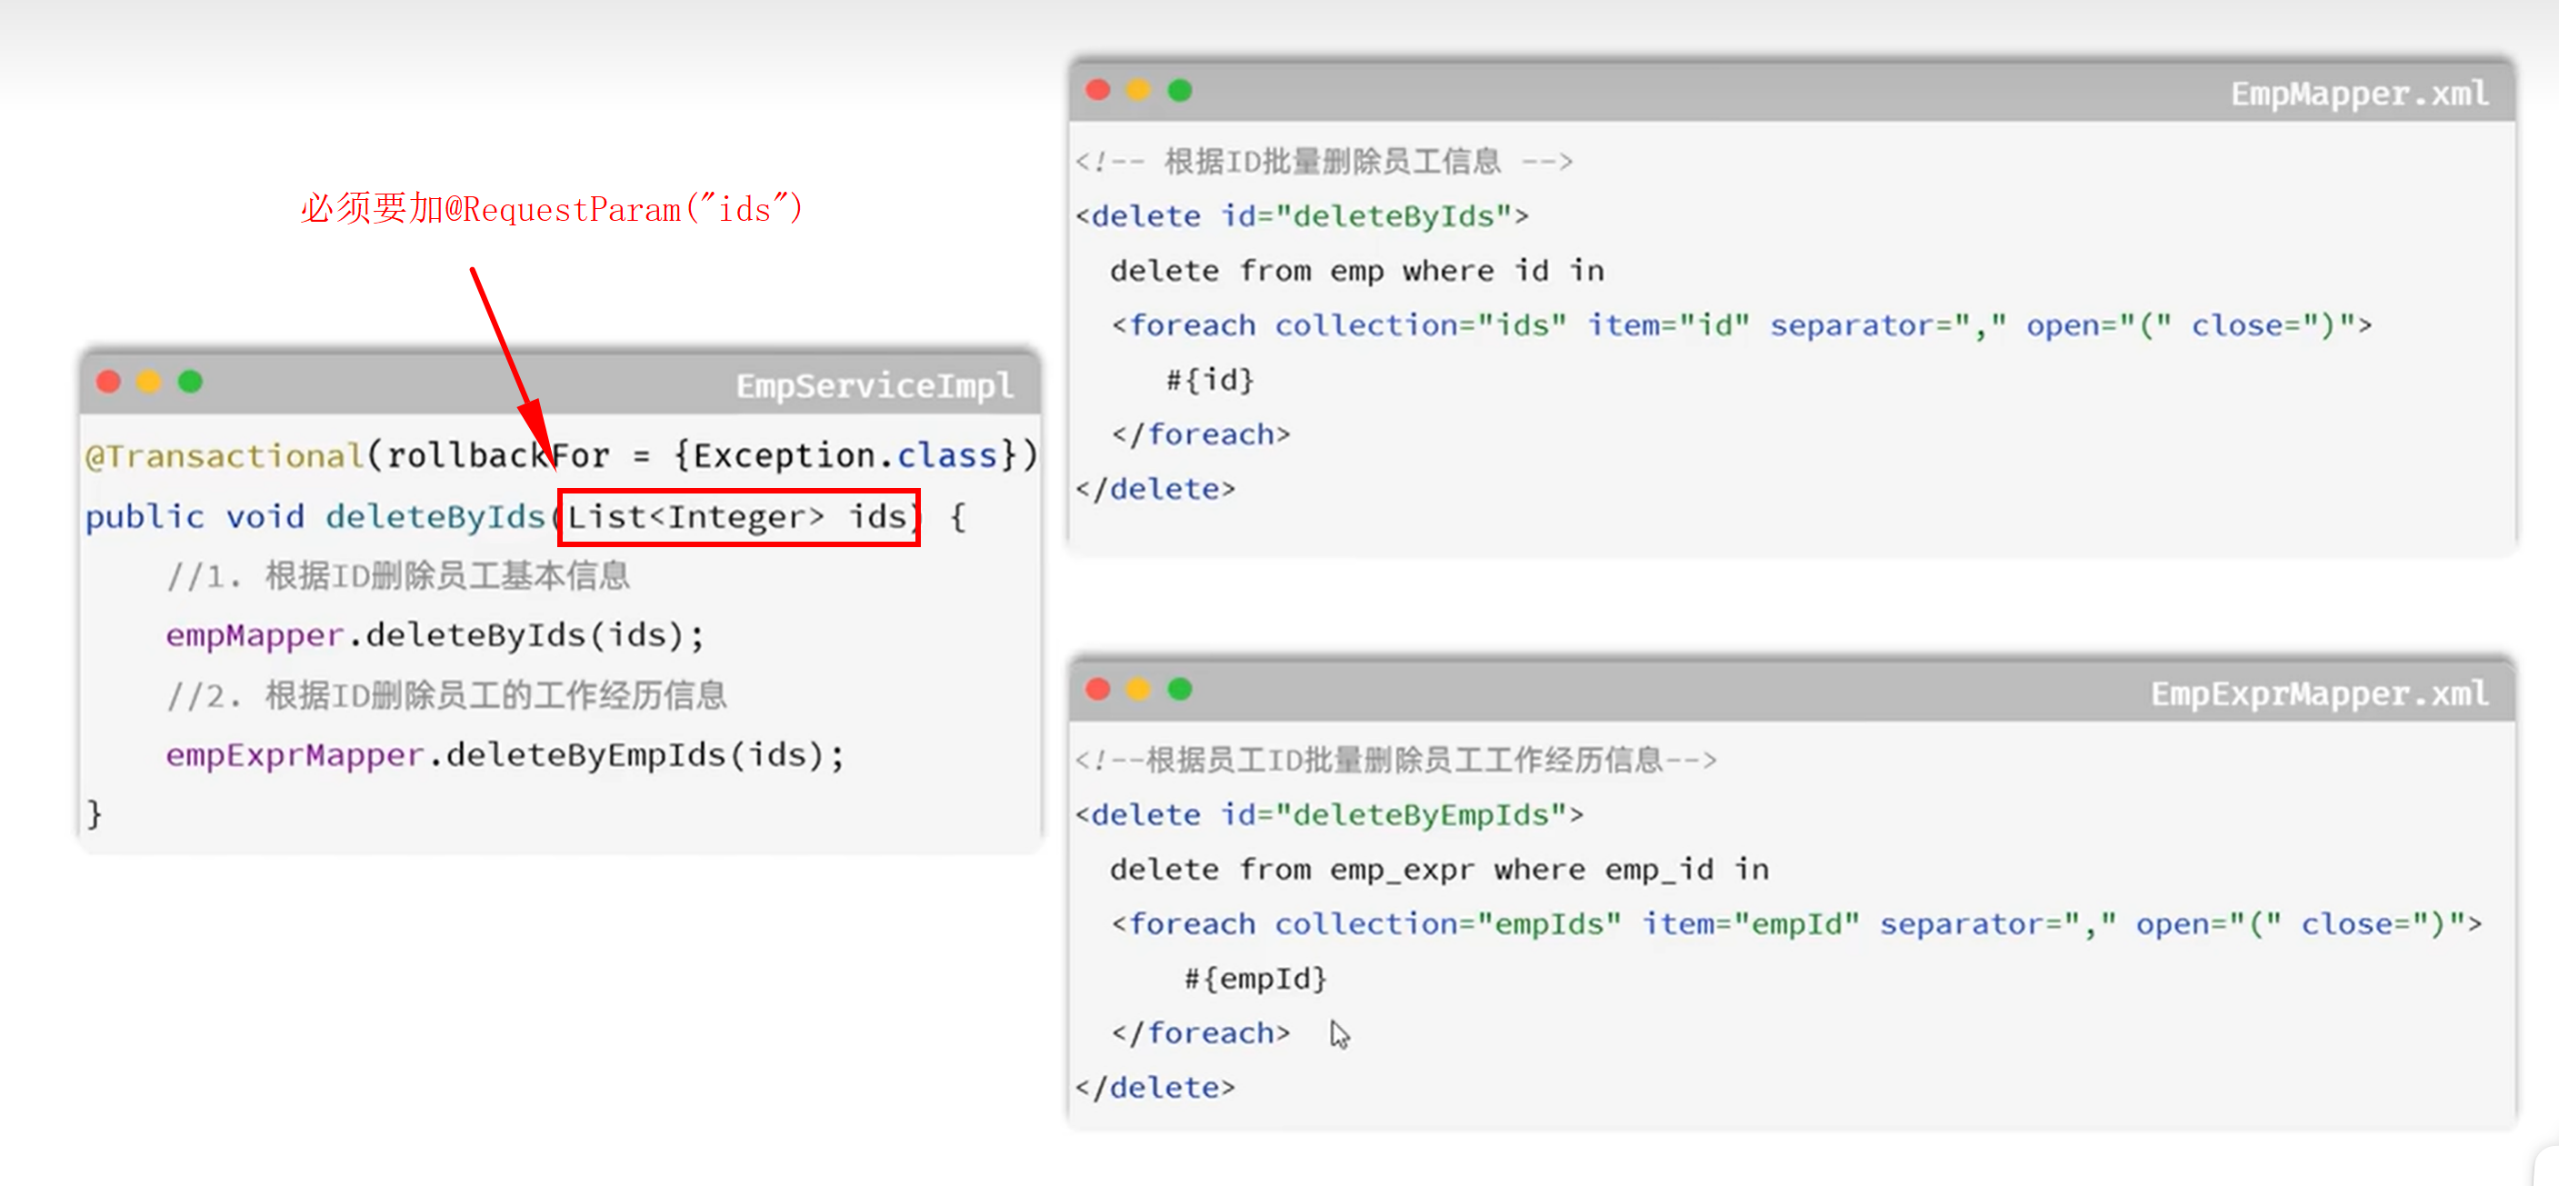
Task: Click the @Transactional annotation text
Action: [225, 456]
